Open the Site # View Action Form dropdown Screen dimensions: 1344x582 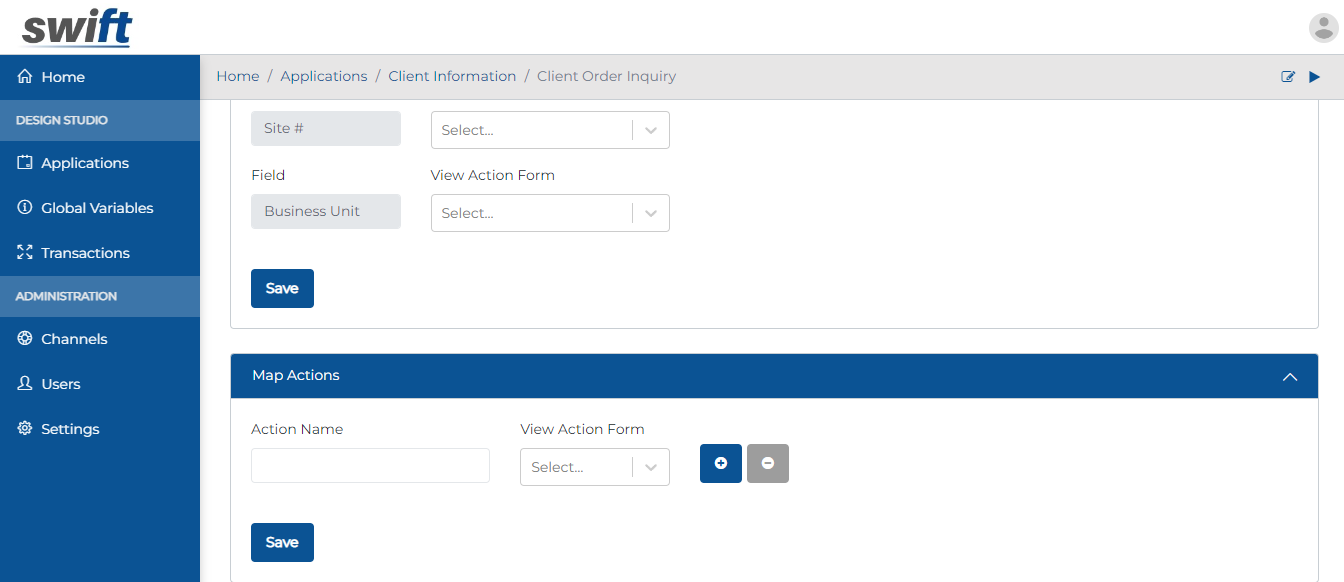pyautogui.click(x=549, y=130)
